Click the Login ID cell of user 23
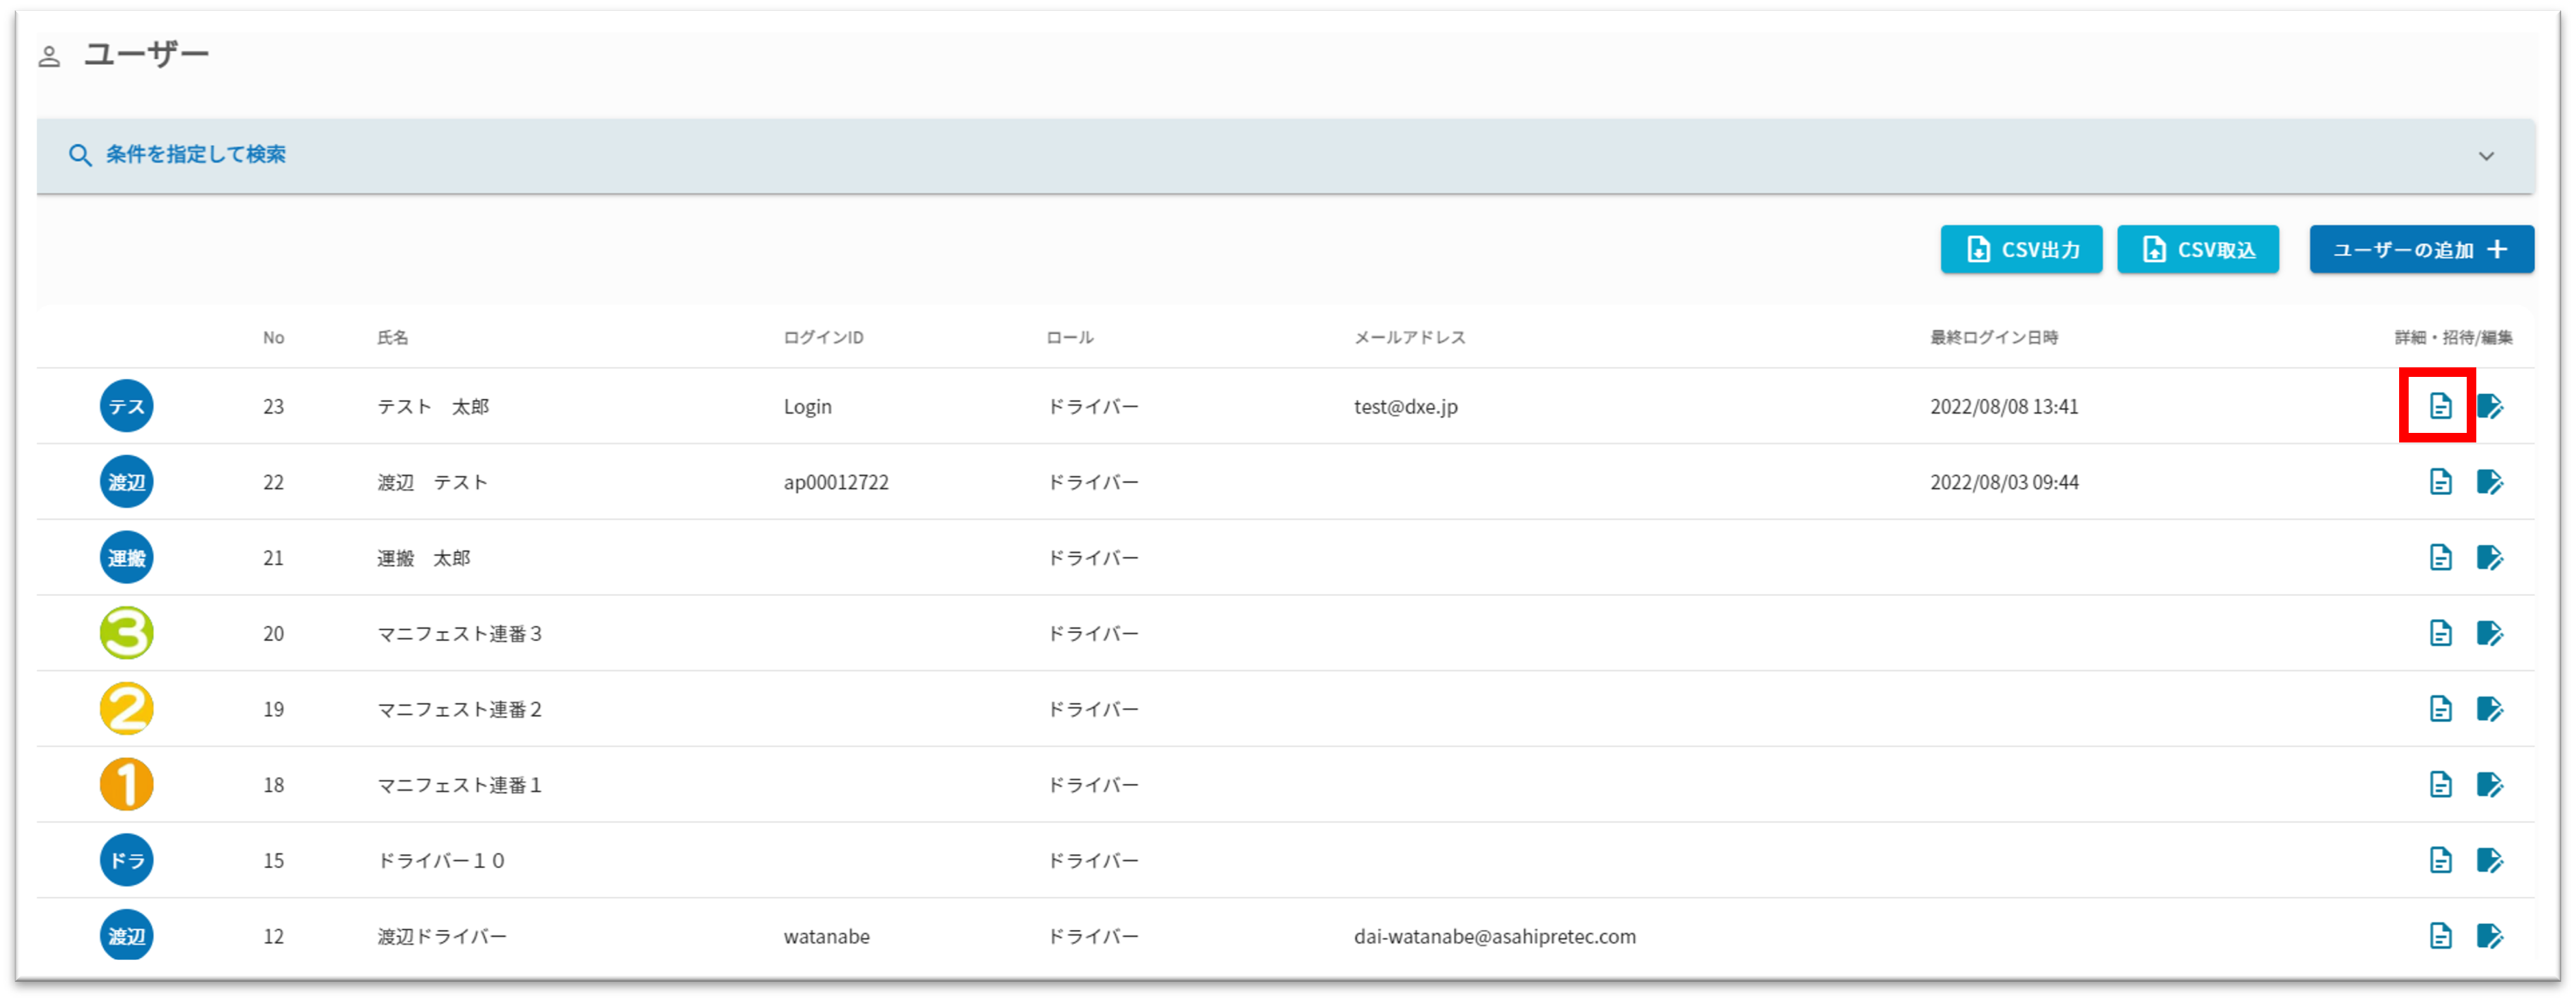Image resolution: width=2576 pixels, height=1001 pixels. [808, 407]
